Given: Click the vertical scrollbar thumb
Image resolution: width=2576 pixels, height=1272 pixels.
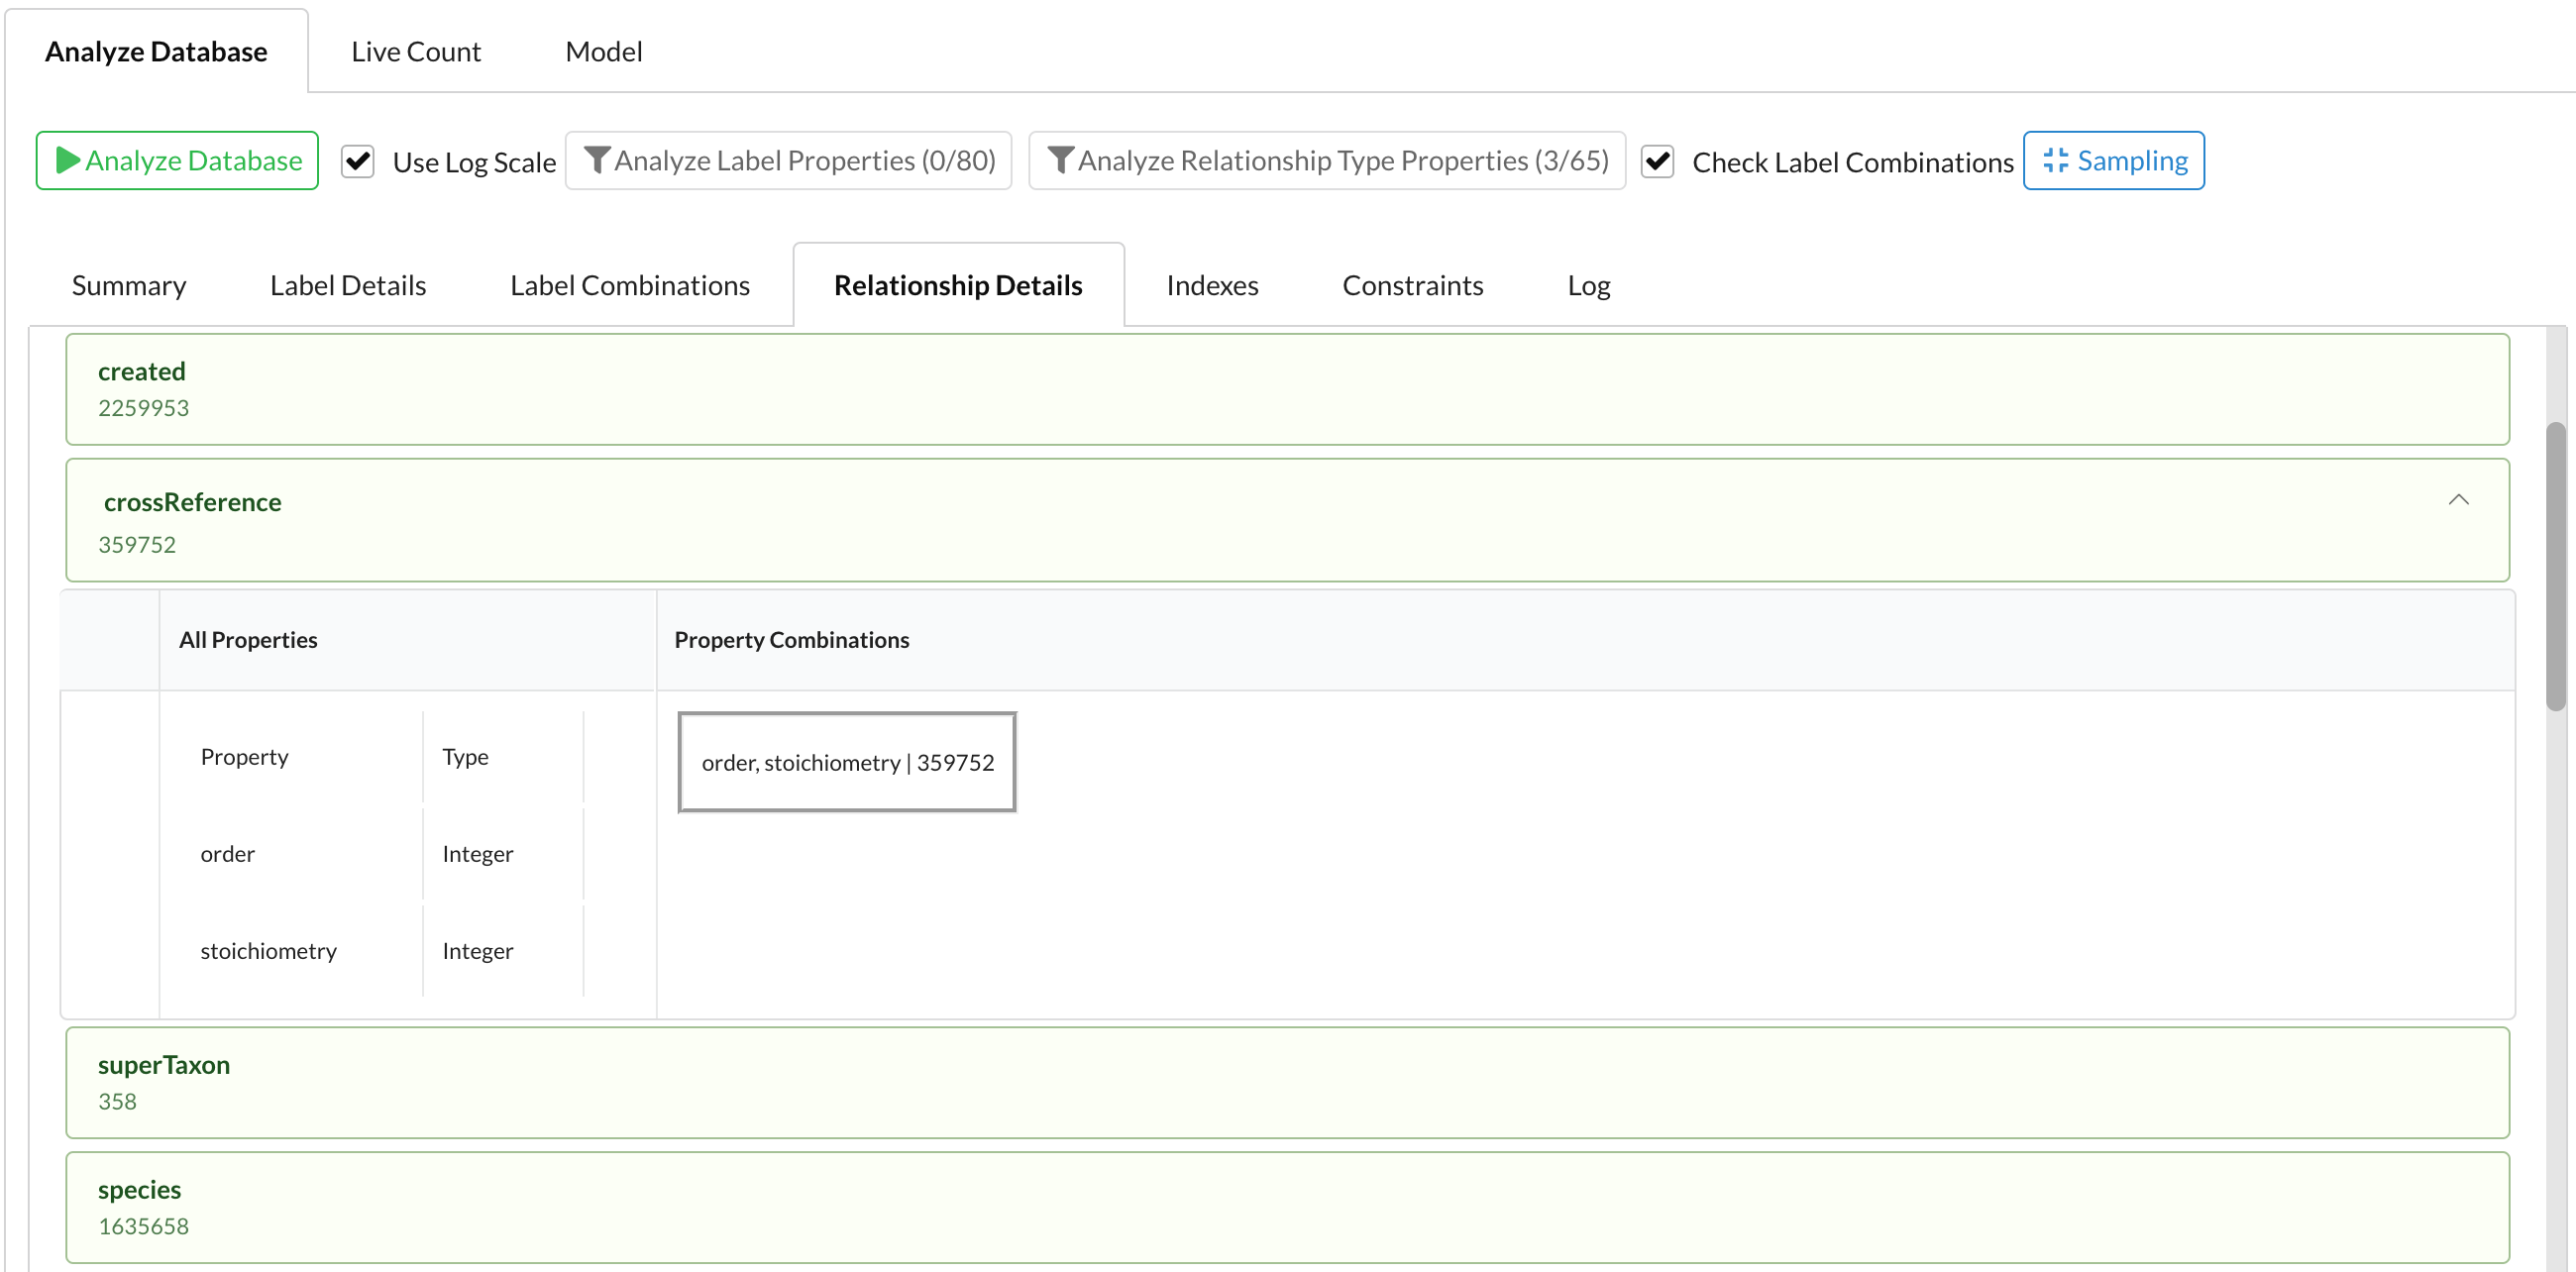Looking at the screenshot, I should tap(2555, 566).
